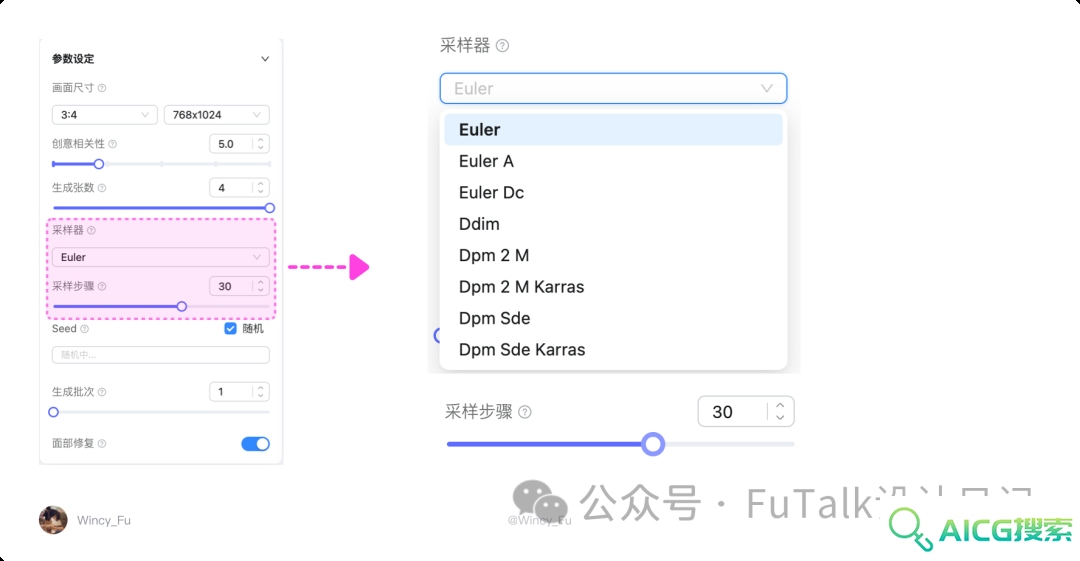Open the small Euler sampler dropdown
Viewport: 1080px width, 561px height.
click(160, 257)
